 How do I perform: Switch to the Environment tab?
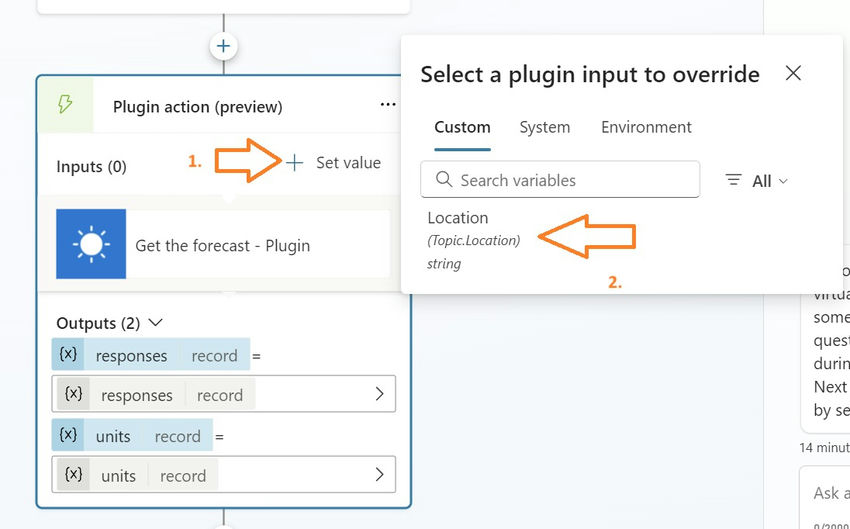tap(646, 127)
